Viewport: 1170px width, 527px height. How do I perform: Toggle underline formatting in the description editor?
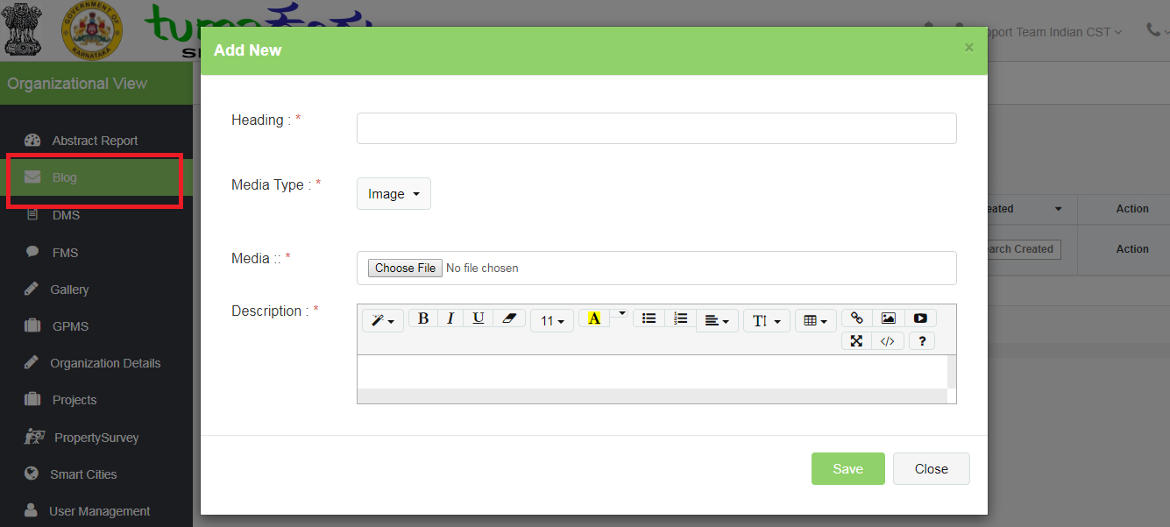click(479, 318)
